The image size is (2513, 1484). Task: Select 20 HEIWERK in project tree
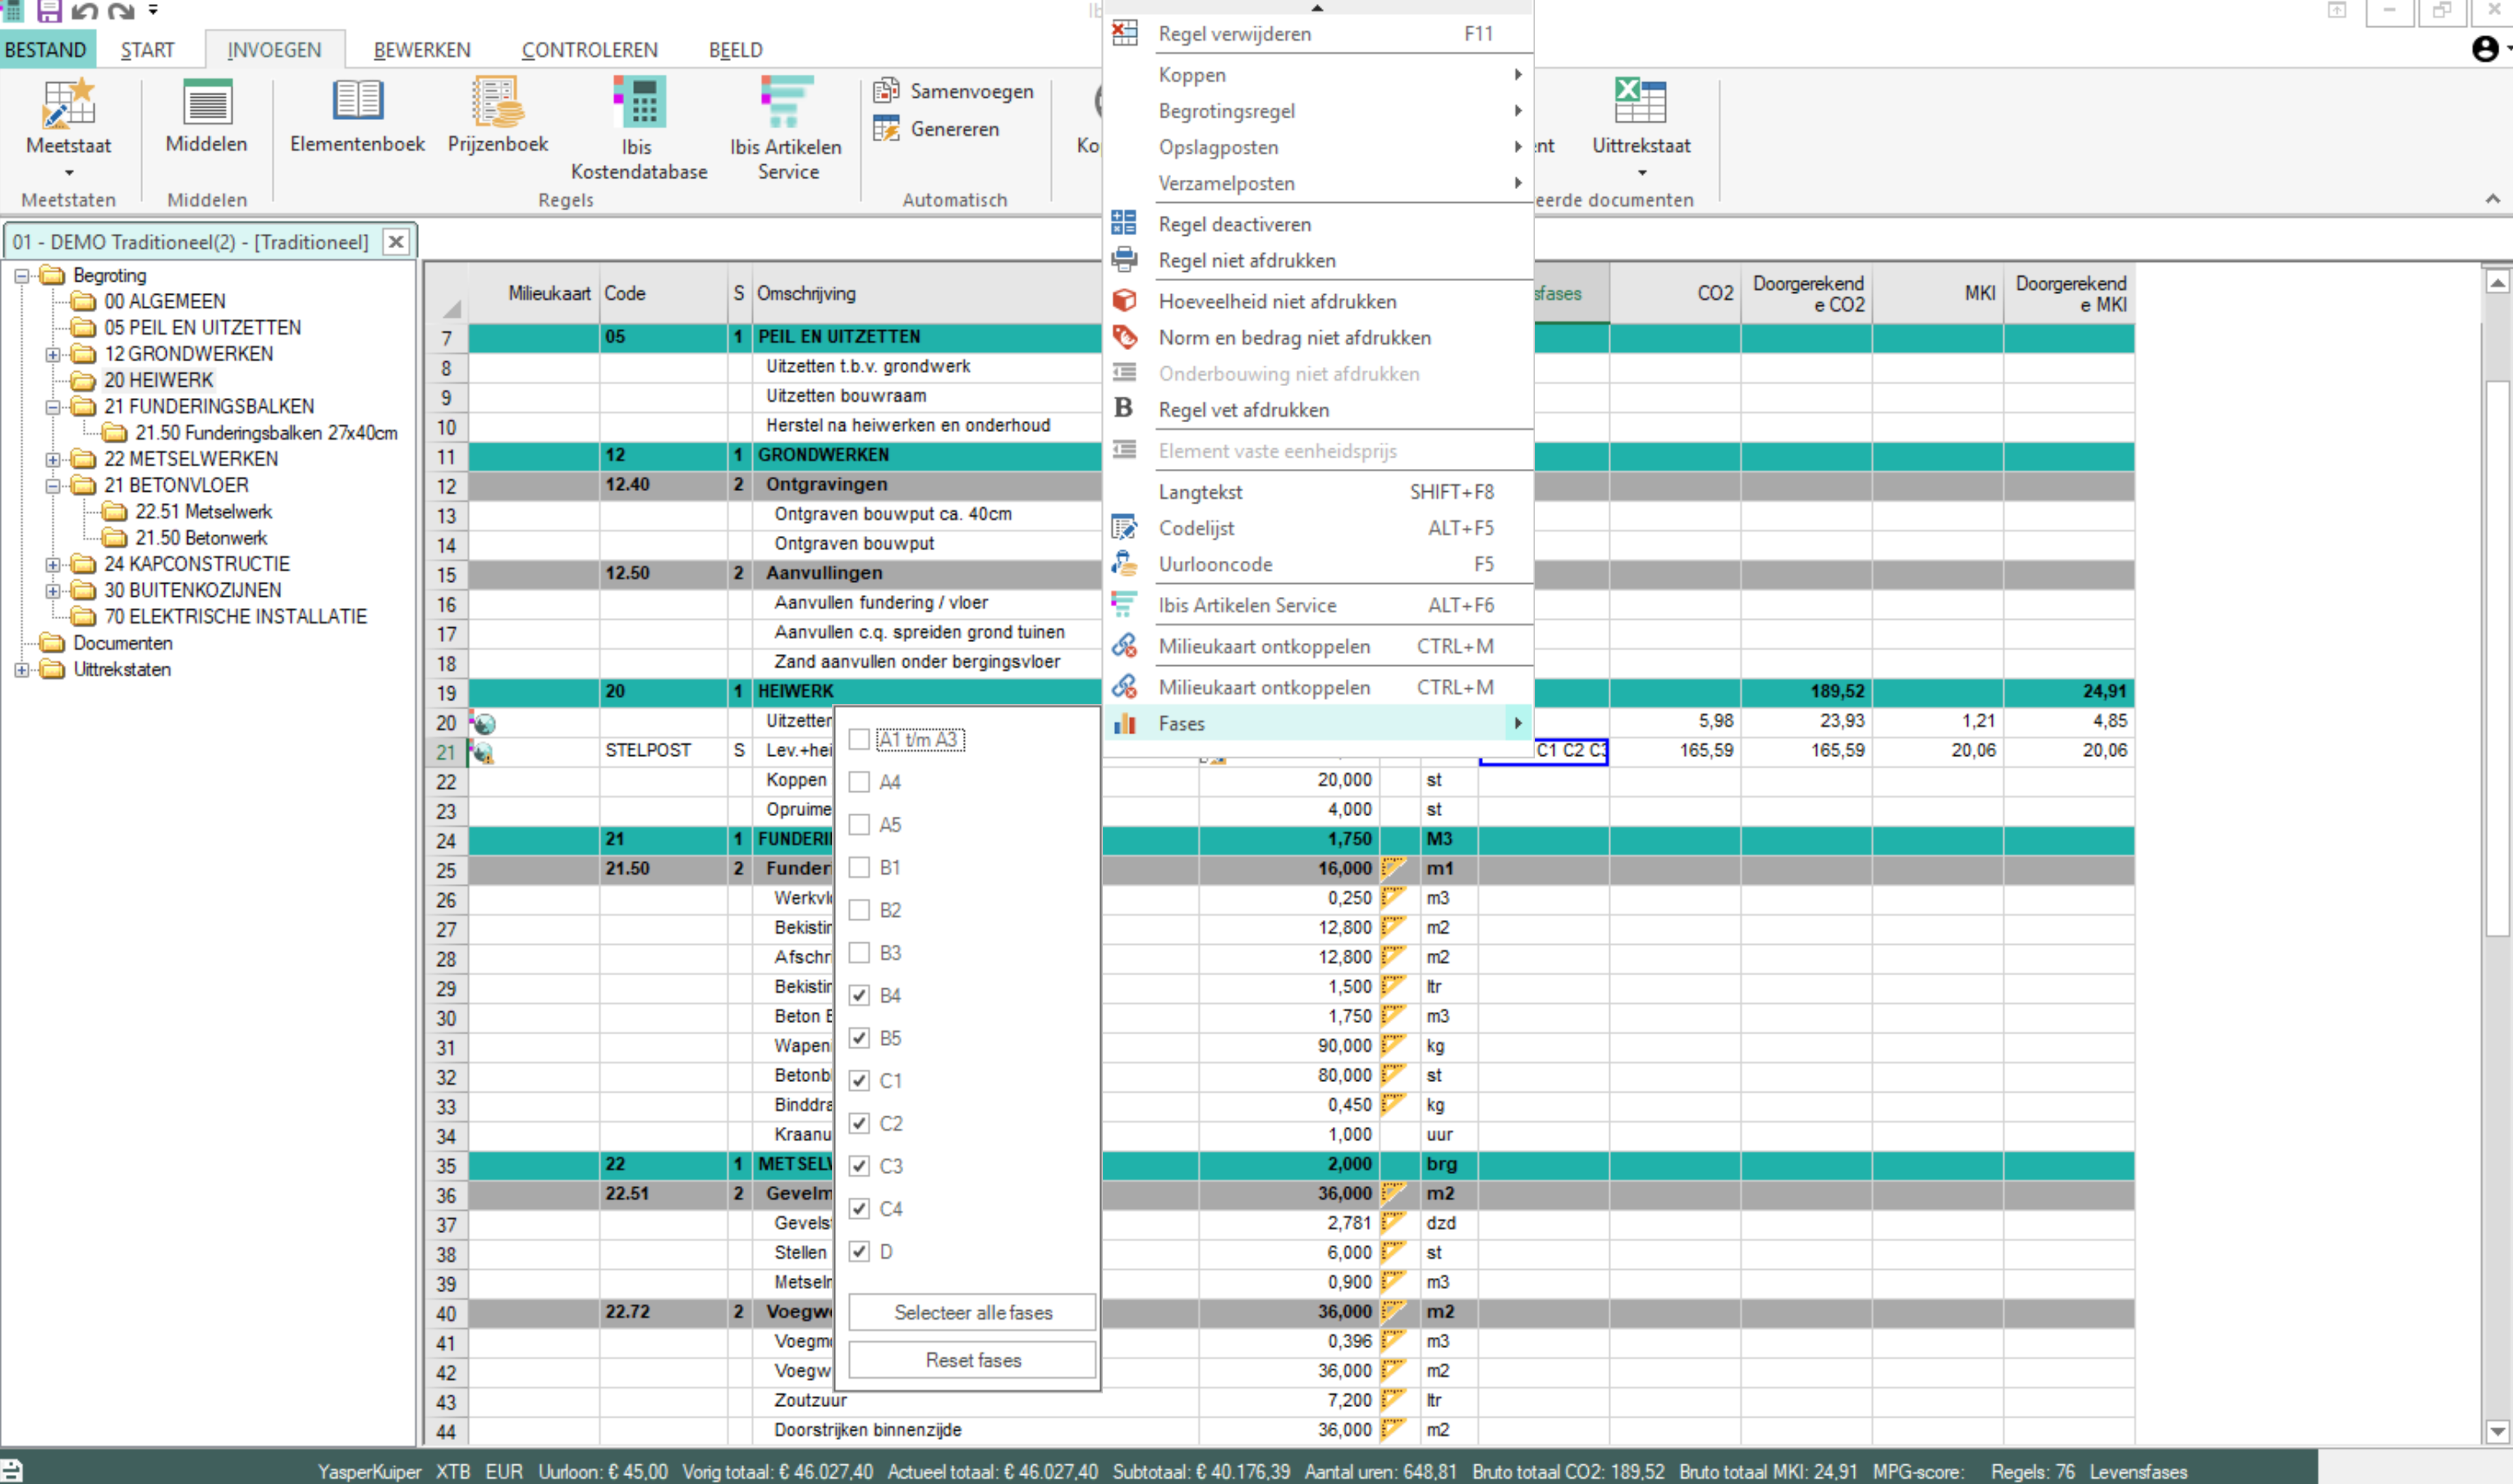158,380
